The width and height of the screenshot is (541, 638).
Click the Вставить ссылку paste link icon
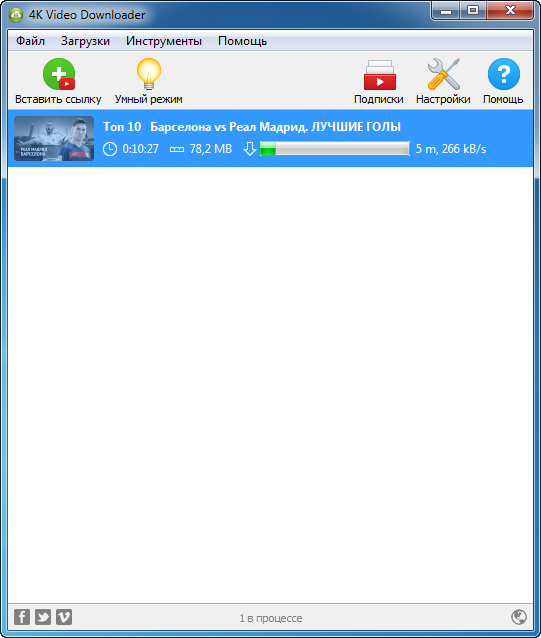(59, 74)
